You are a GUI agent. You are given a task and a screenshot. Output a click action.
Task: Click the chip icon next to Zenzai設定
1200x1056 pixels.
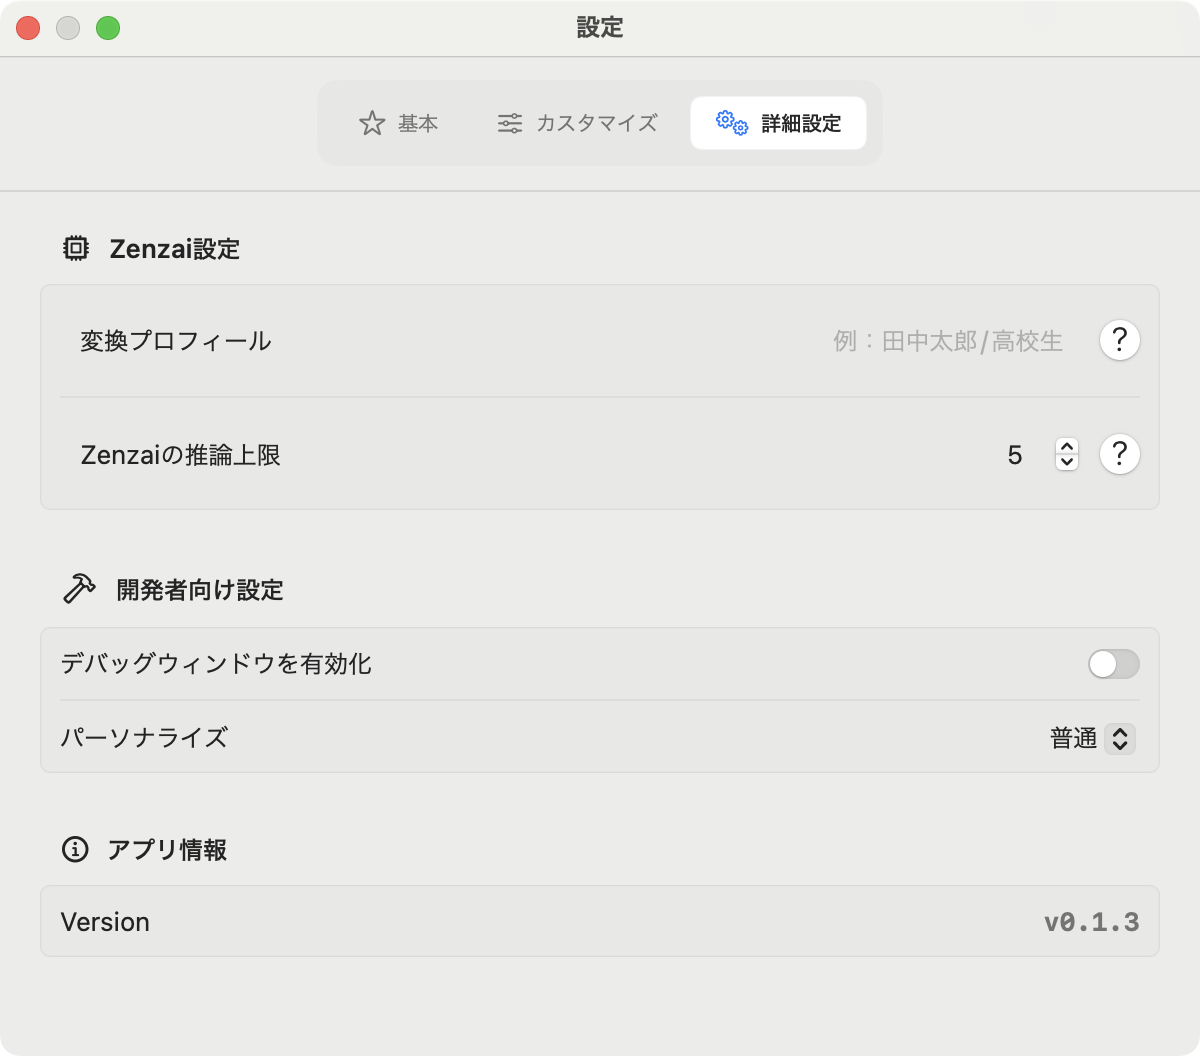76,248
